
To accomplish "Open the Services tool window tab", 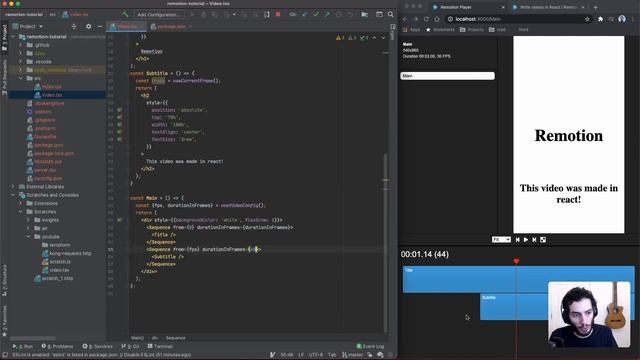I will click(98, 346).
